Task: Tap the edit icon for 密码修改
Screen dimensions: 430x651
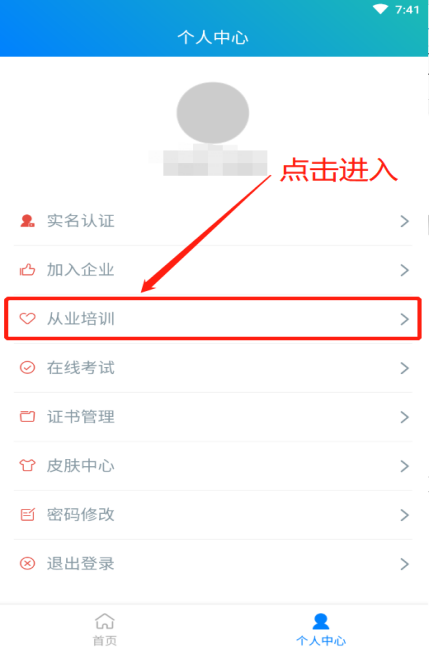Action: [27, 514]
